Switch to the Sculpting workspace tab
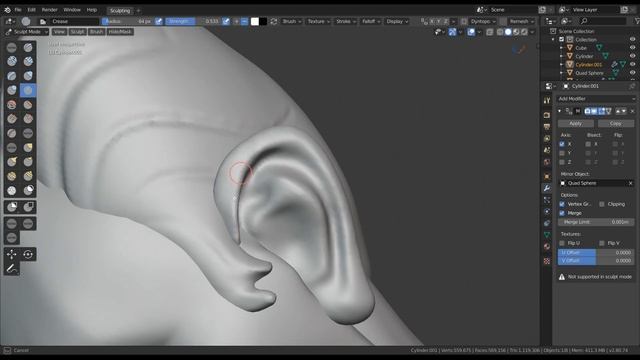This screenshot has height=360, width=640. (x=120, y=11)
